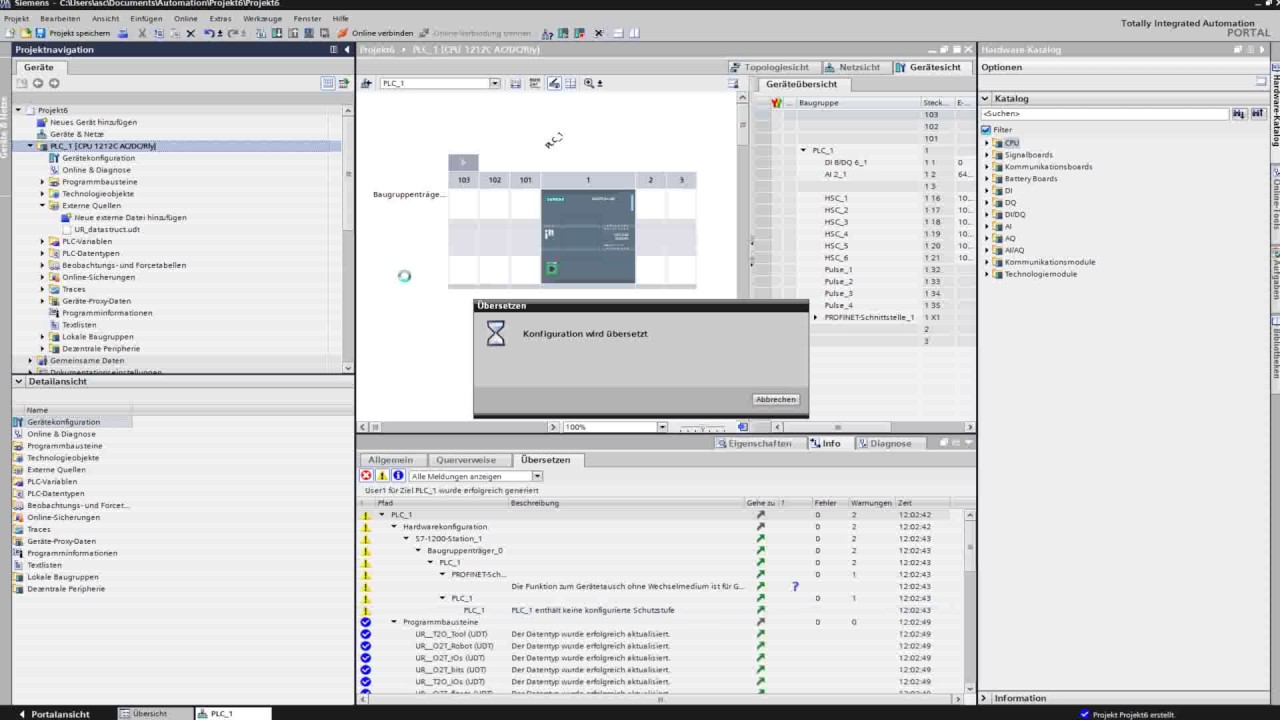
Task: Expand the Information section at bottom right
Action: pyautogui.click(x=984, y=698)
